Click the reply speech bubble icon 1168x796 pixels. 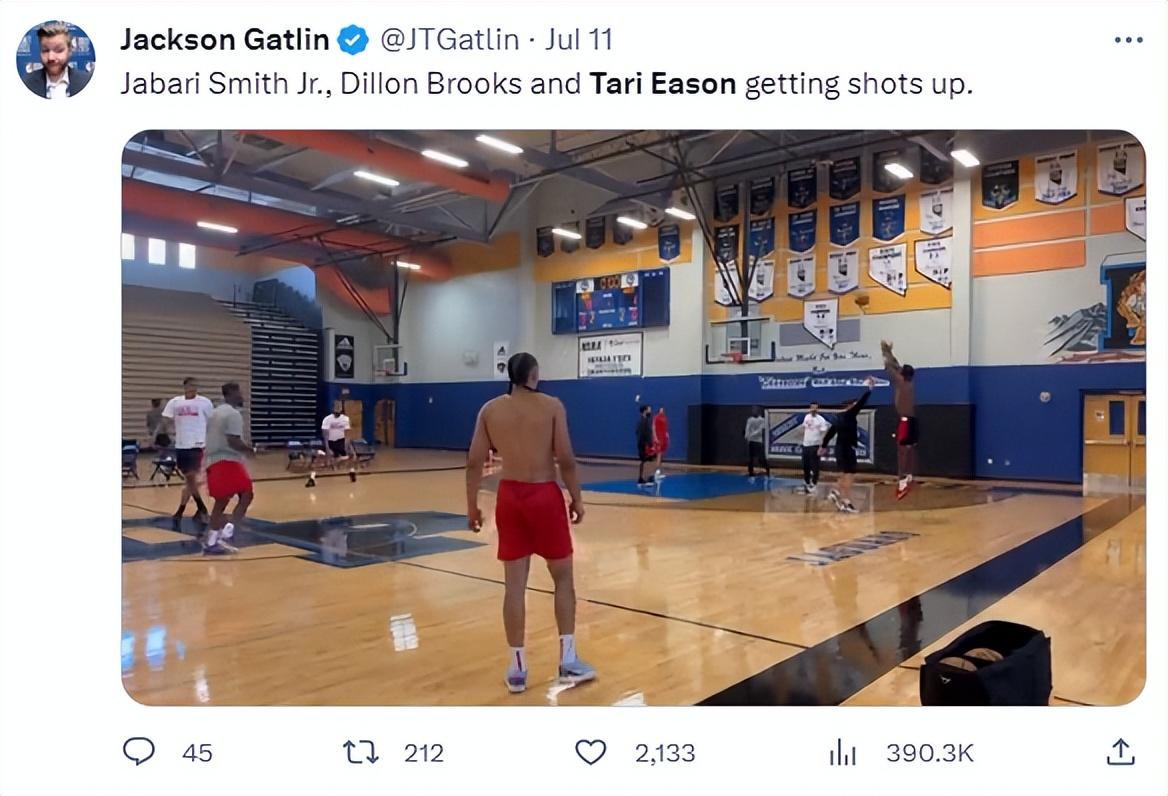point(139,751)
